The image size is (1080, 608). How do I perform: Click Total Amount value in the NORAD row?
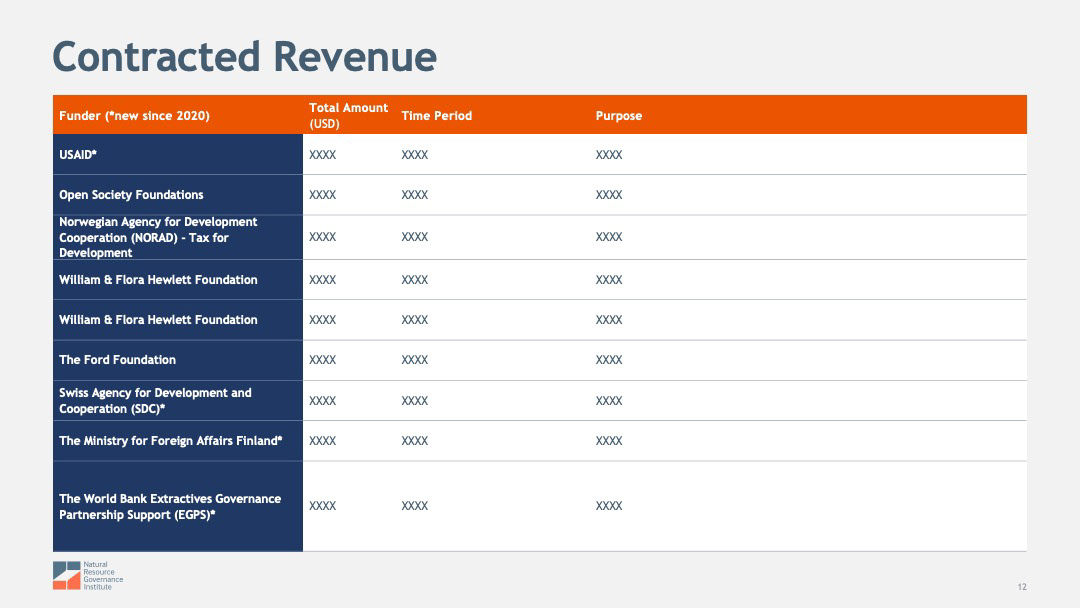pyautogui.click(x=322, y=237)
